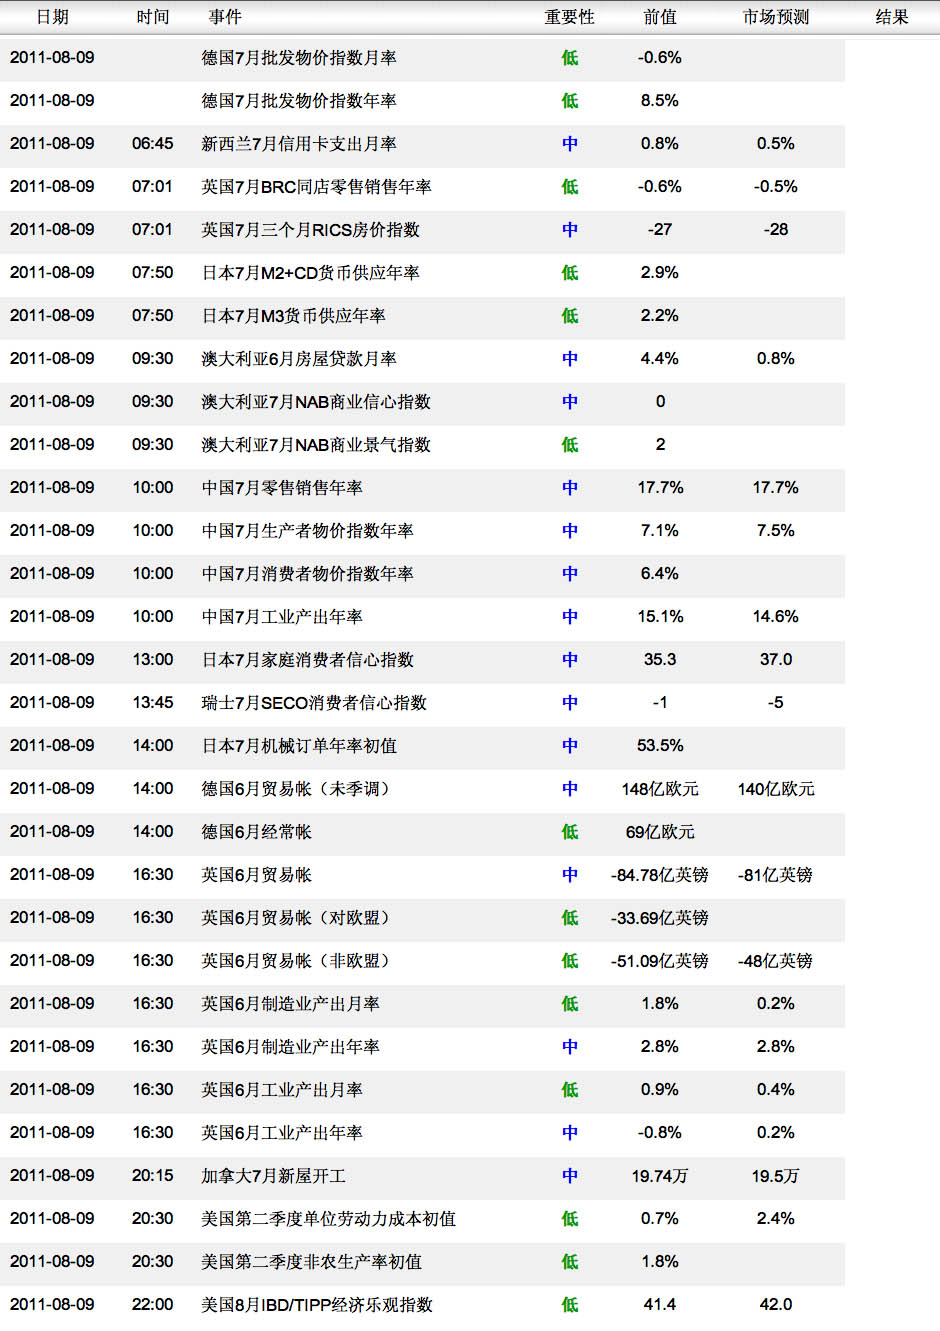Select 澳大利亚7月NAB商业景气指数 event
Image resolution: width=940 pixels, height=1331 pixels.
tap(316, 445)
